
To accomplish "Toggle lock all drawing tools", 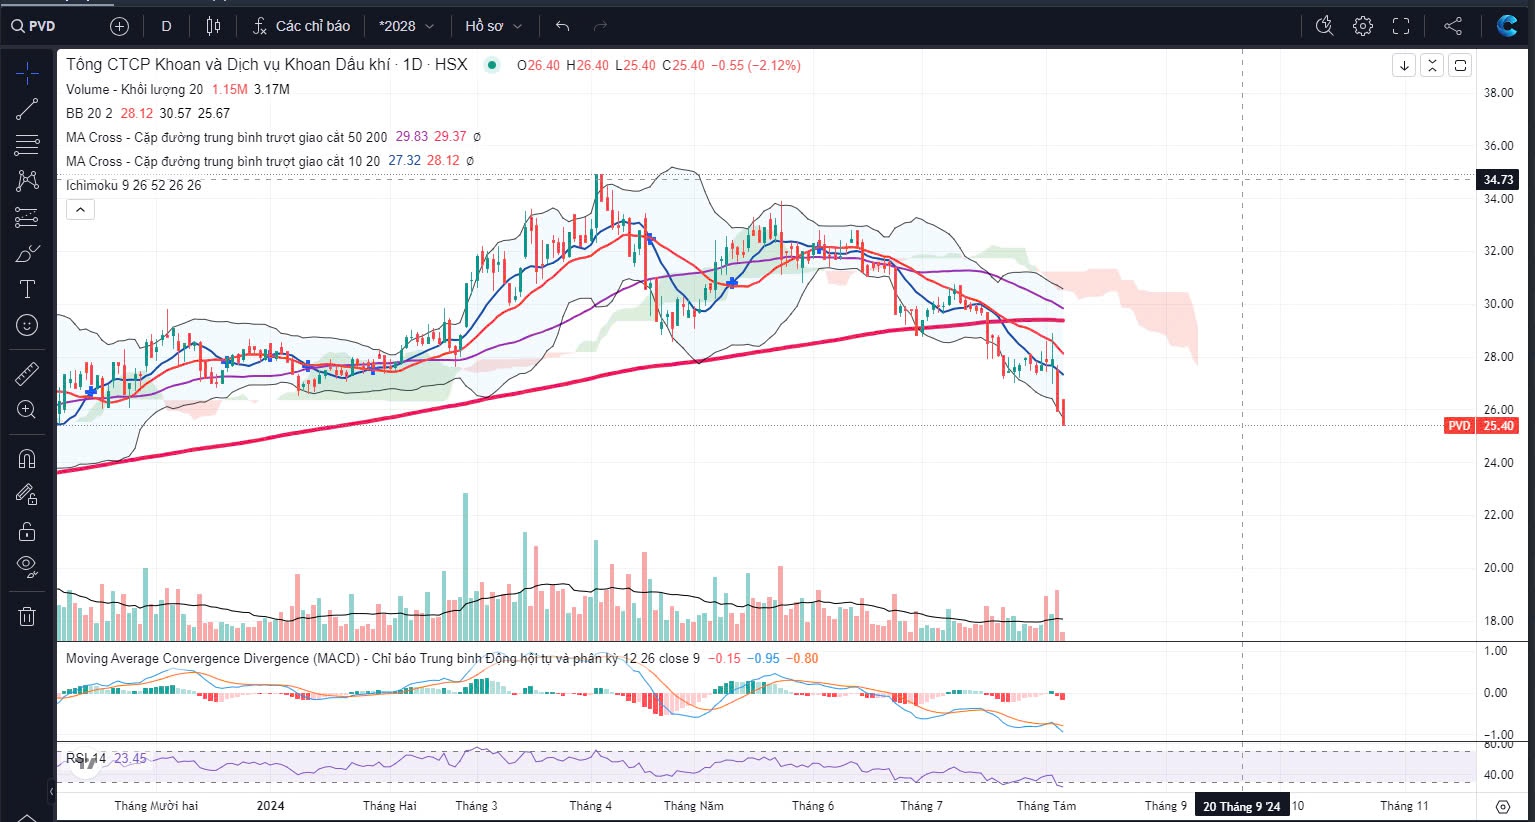I will [27, 530].
